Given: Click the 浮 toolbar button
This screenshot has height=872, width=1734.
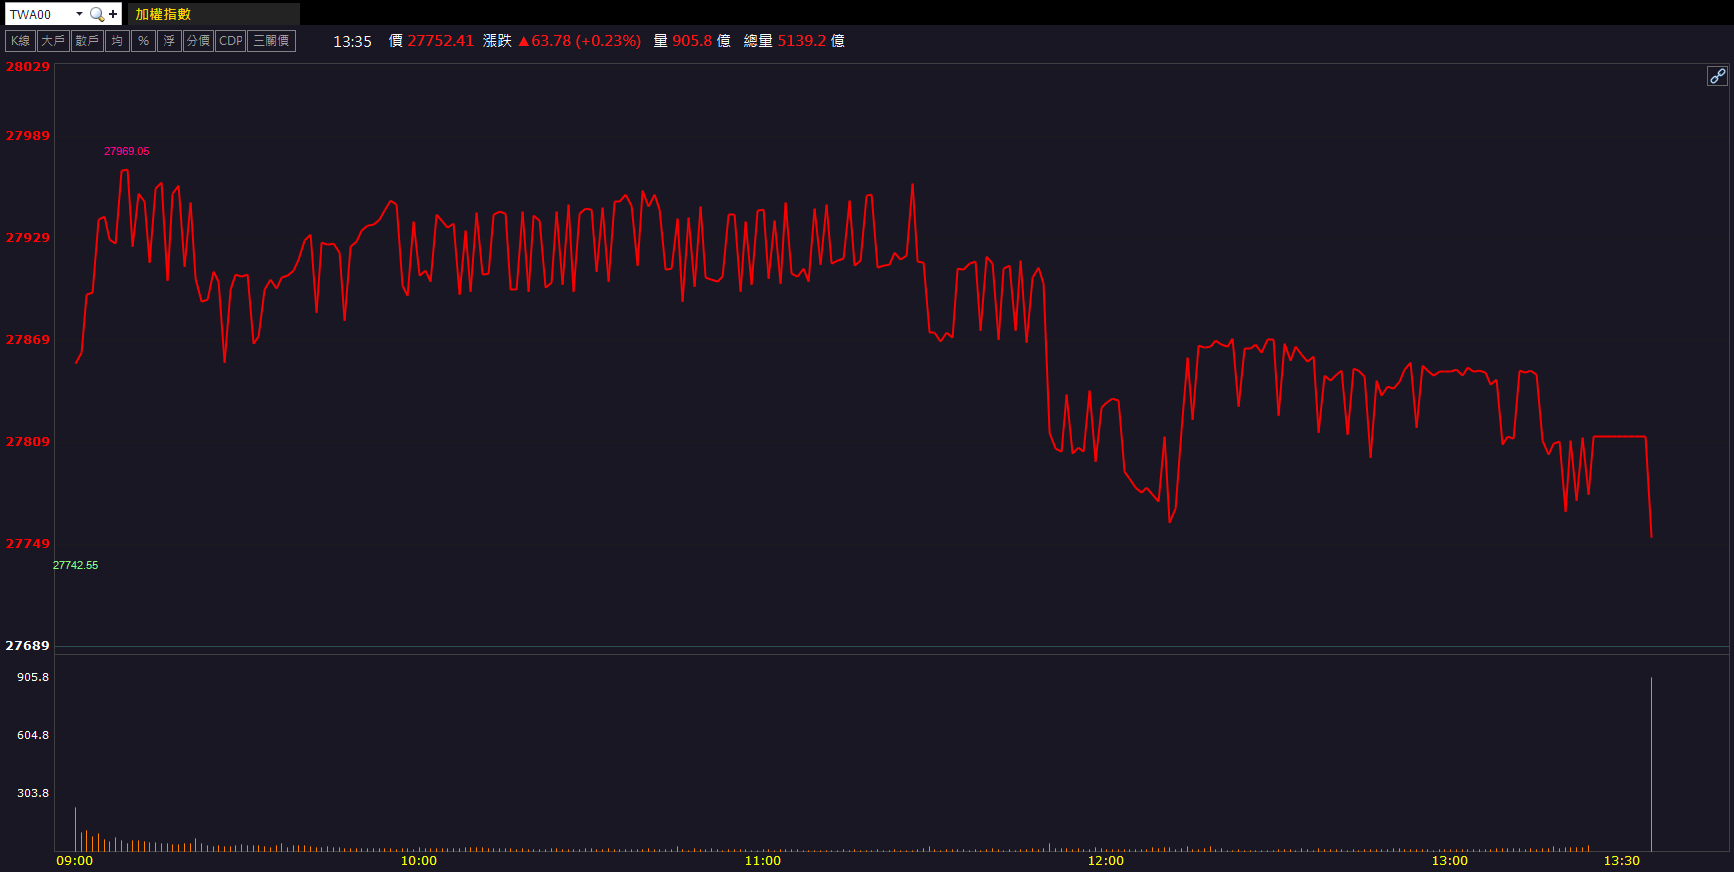Looking at the screenshot, I should click(169, 41).
